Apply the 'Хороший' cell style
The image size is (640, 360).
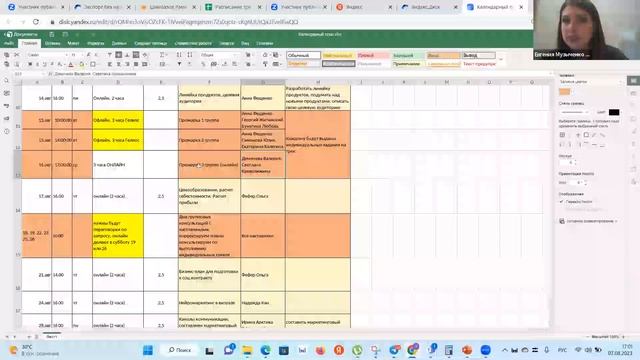point(408,55)
